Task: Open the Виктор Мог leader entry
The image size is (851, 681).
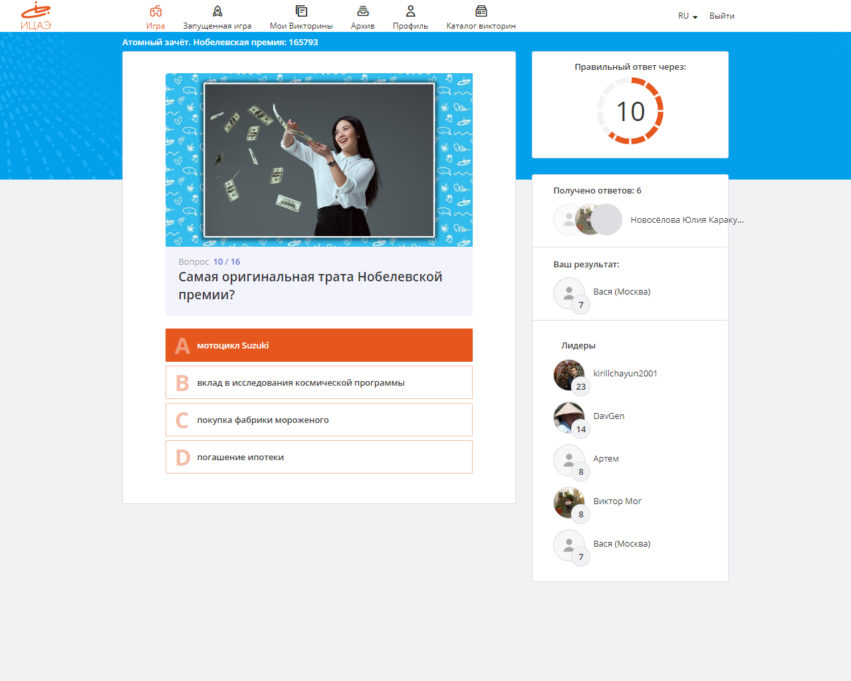Action: (x=617, y=501)
